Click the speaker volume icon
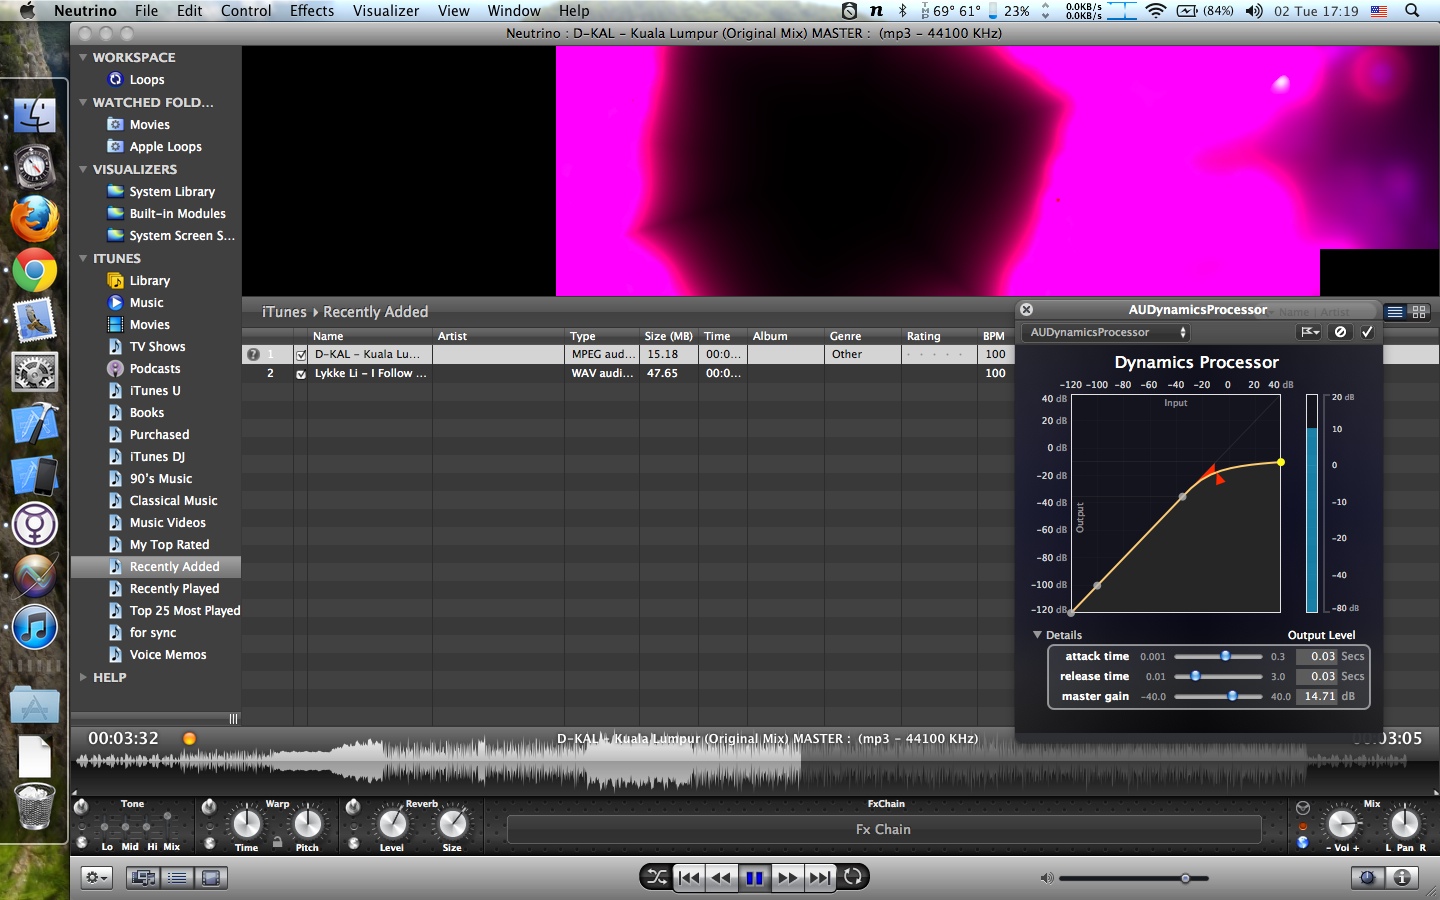1440x900 pixels. [1046, 878]
